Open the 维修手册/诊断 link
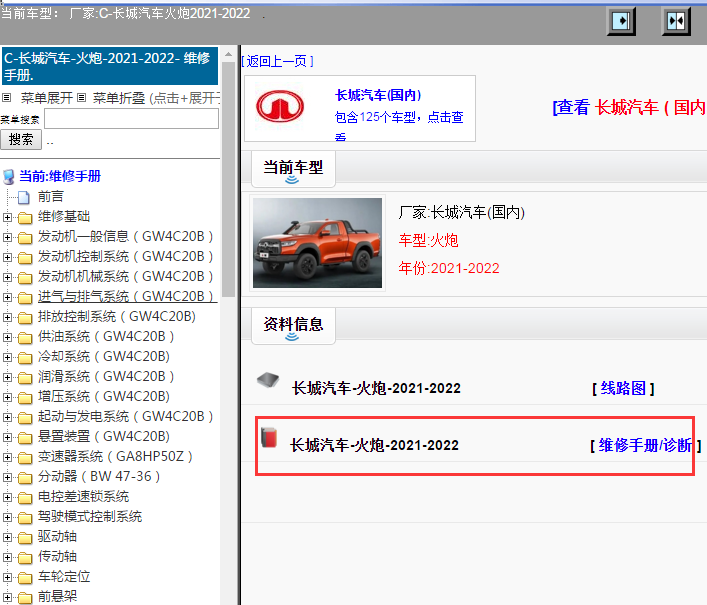Viewport: 707px width, 605px height. tap(645, 445)
